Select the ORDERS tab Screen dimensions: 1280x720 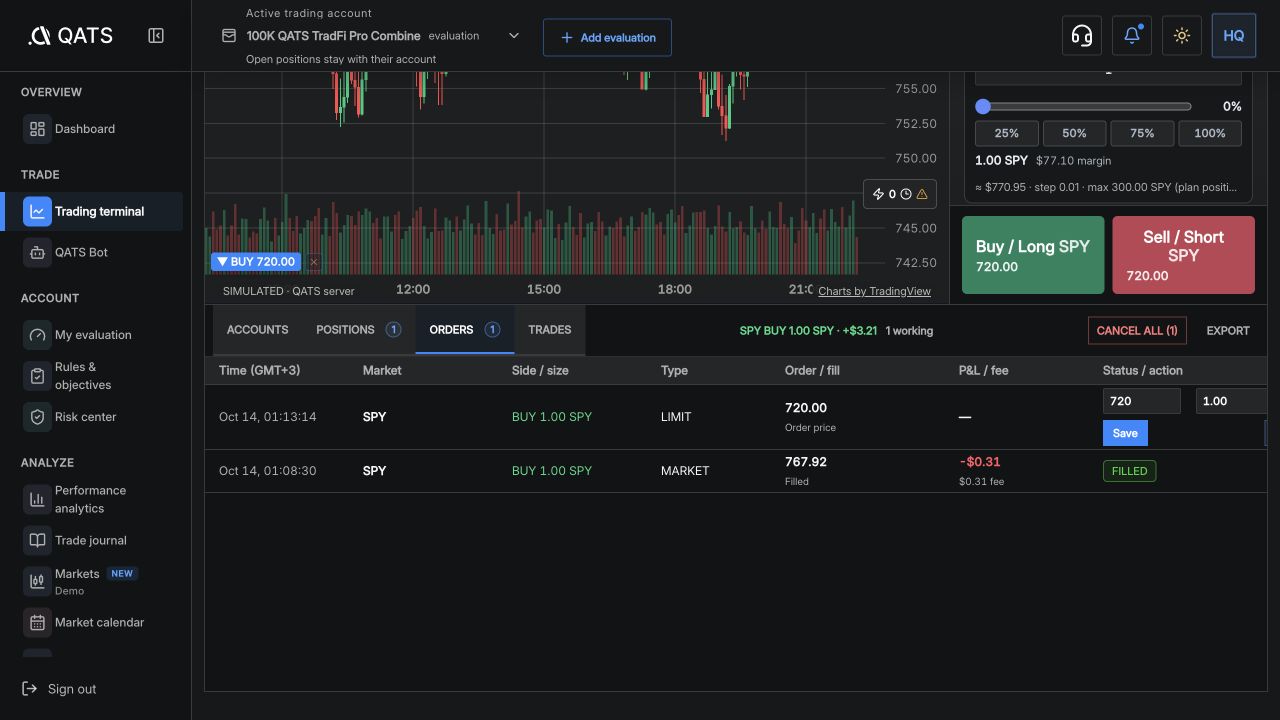pyautogui.click(x=465, y=330)
